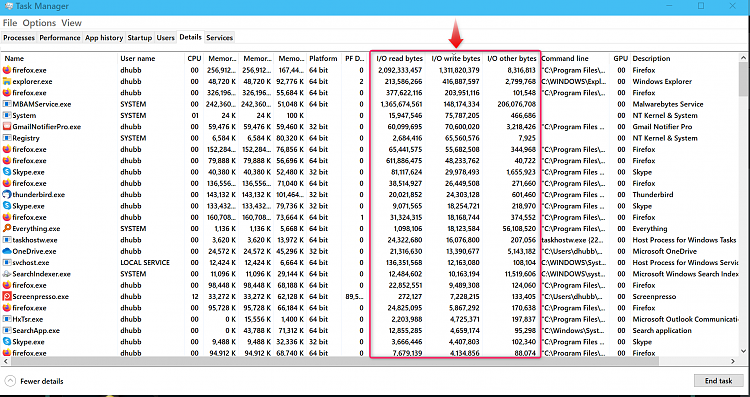The image size is (750, 397).
Task: Click the HxTsr.exe process icon
Action: 7,319
